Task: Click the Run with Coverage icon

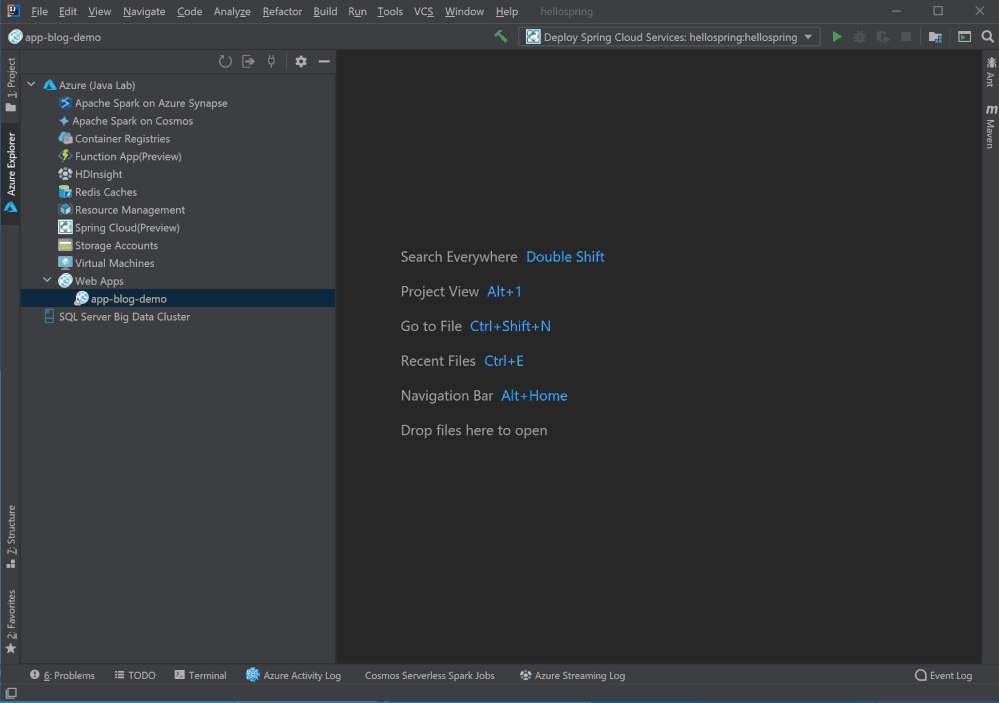Action: click(x=882, y=37)
